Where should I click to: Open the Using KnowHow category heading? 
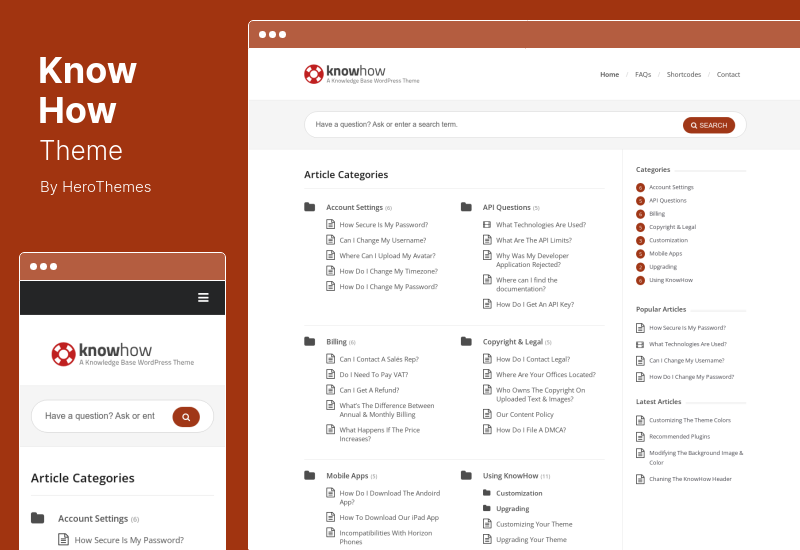click(510, 476)
